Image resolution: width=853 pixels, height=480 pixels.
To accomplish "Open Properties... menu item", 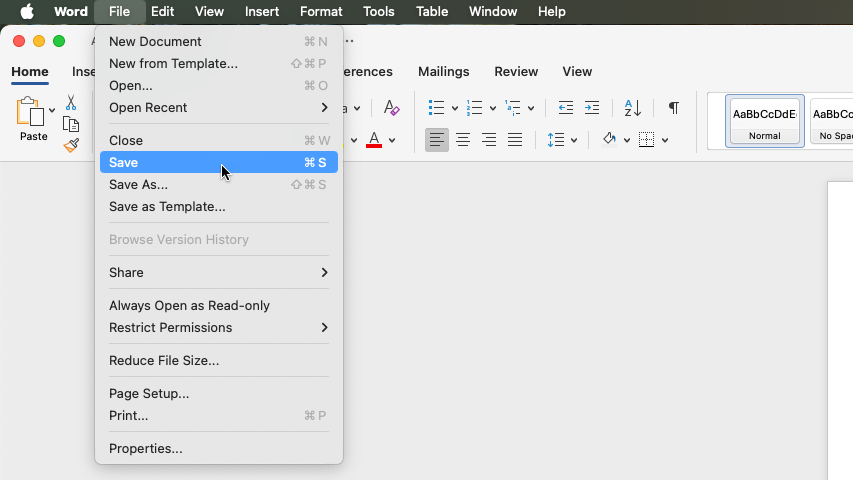I will click(x=219, y=448).
